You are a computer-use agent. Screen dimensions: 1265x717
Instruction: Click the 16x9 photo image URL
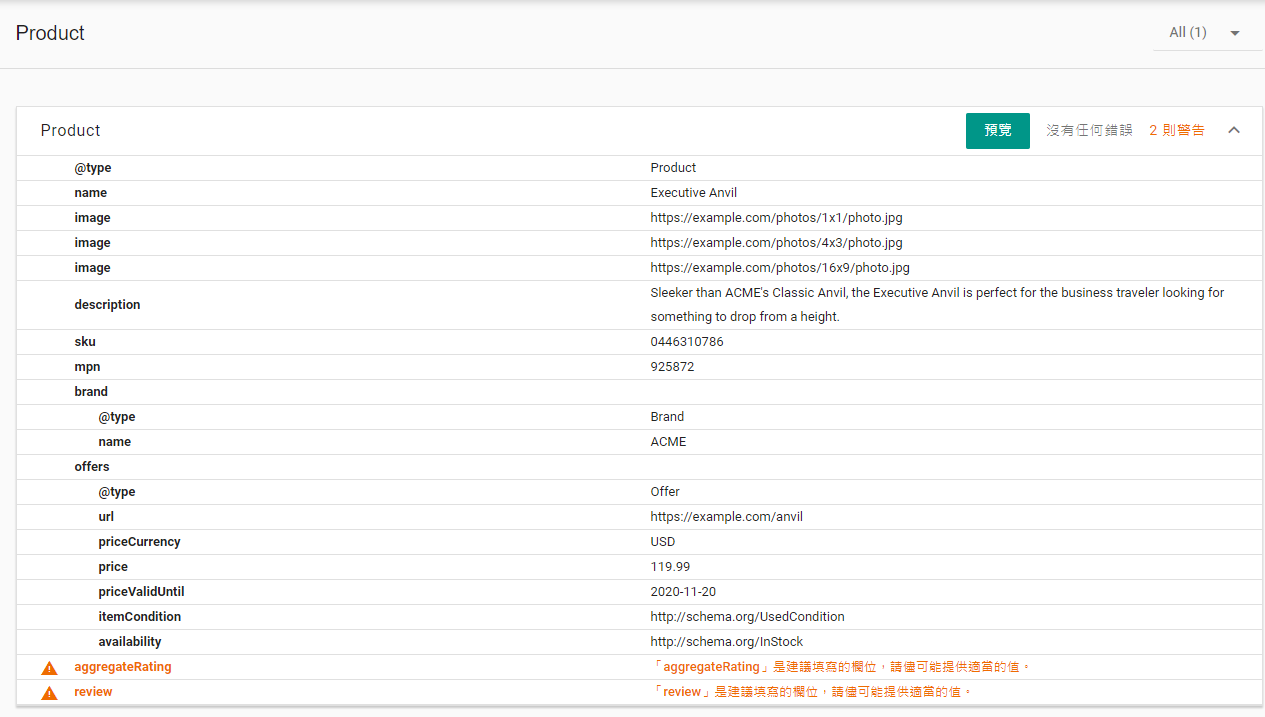[780, 268]
